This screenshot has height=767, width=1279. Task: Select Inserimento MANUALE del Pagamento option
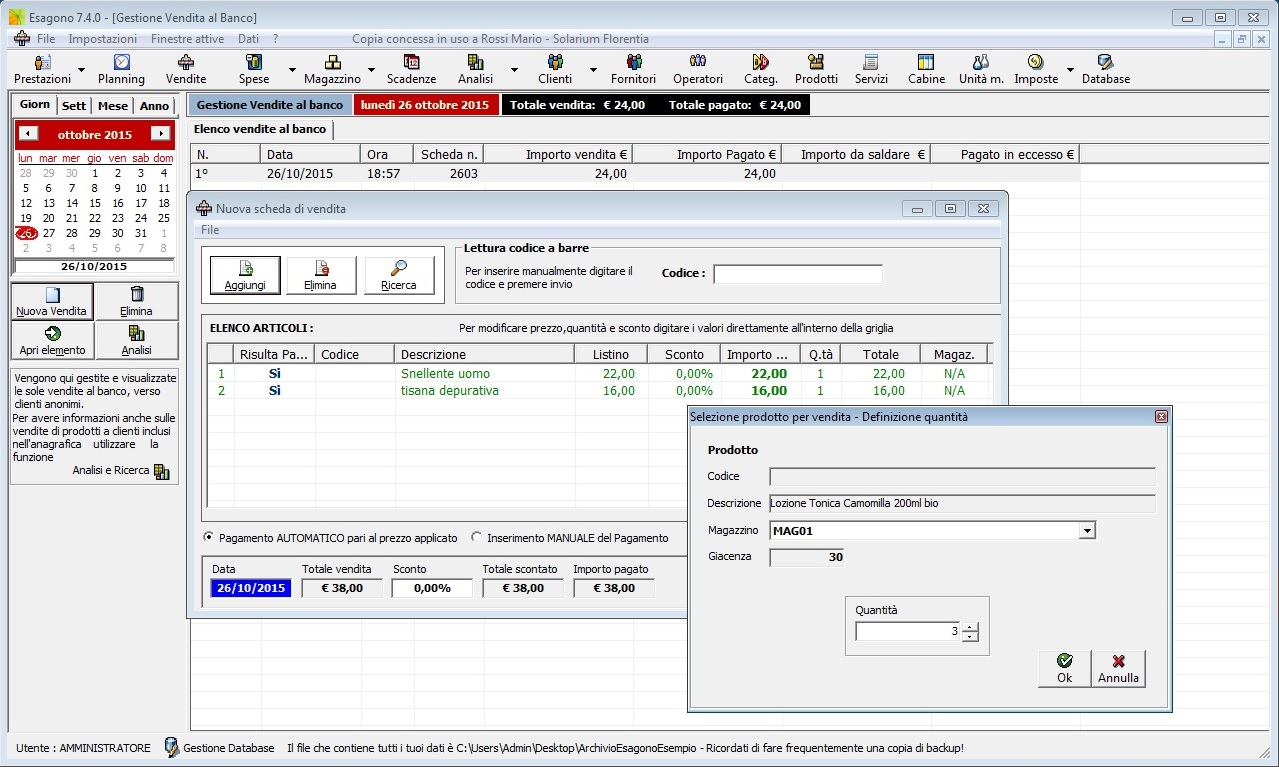(x=477, y=537)
